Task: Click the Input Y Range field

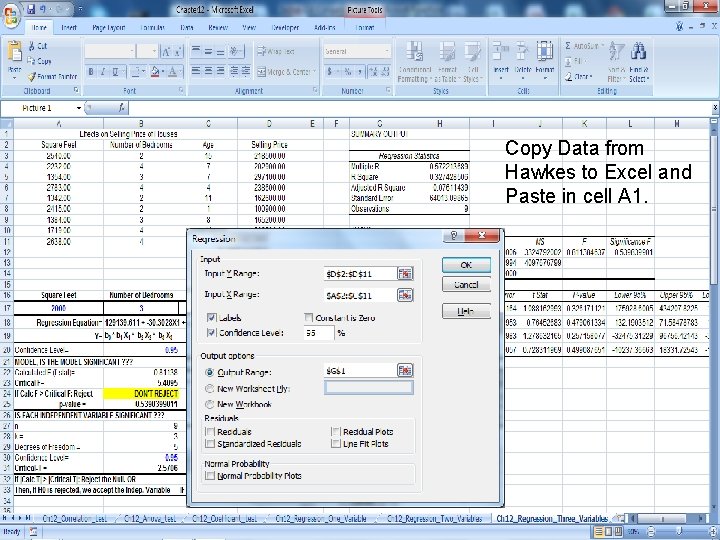Action: click(360, 274)
